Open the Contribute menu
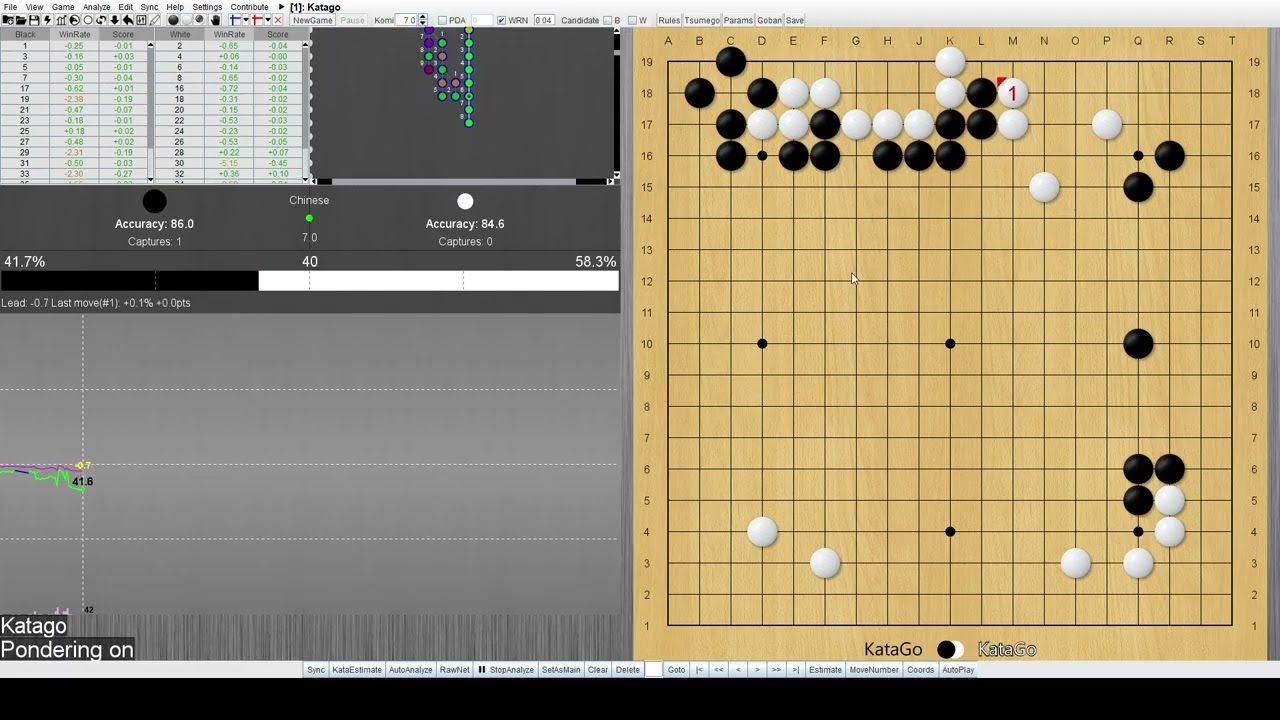The height and width of the screenshot is (720, 1280). [249, 7]
